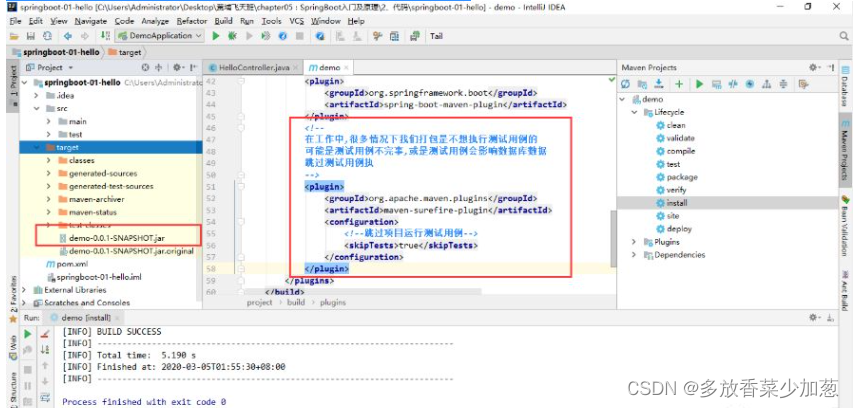Open the DemoApplication run configuration dropdown
Screen dimensions: 854x408
point(159,36)
